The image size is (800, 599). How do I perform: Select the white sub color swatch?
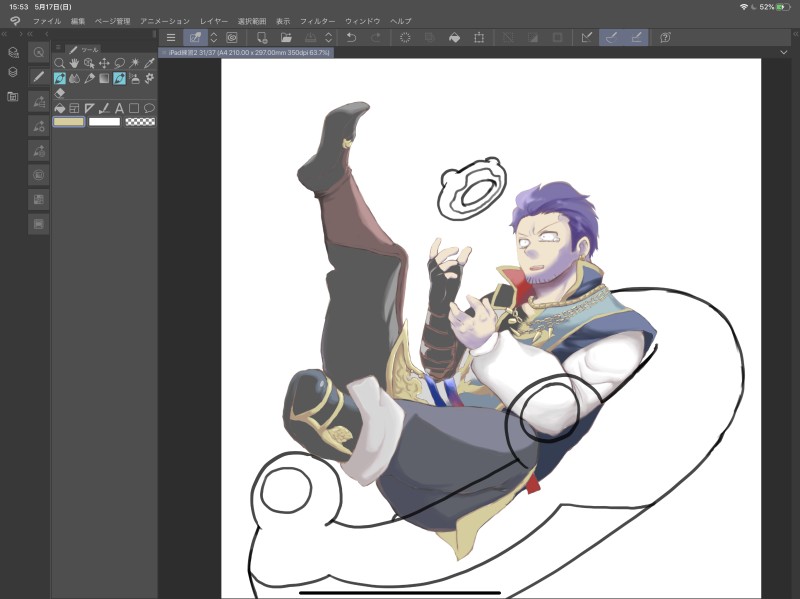[x=105, y=122]
